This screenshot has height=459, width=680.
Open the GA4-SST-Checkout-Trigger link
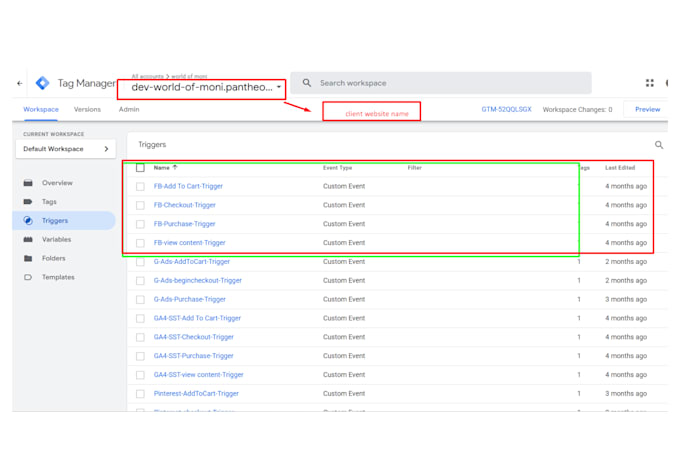tap(193, 337)
